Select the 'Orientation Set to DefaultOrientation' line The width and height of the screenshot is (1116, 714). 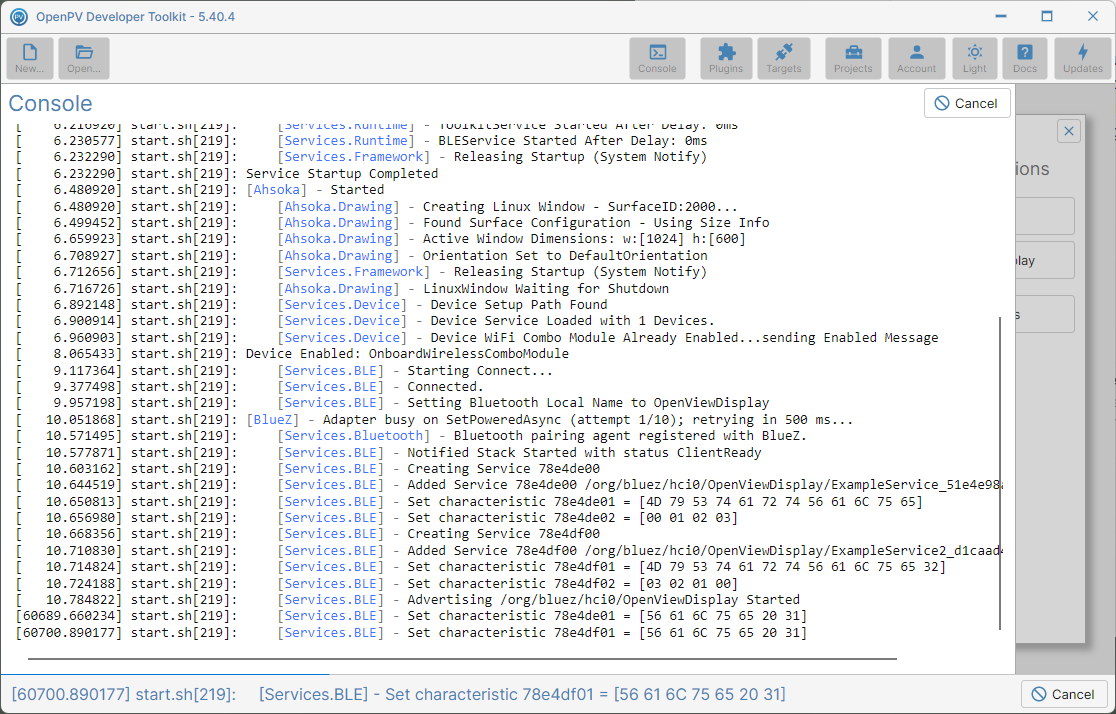362,256
